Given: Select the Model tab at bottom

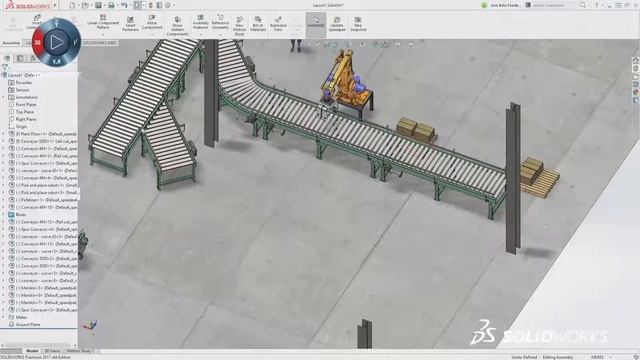Looking at the screenshot, I should (32, 351).
